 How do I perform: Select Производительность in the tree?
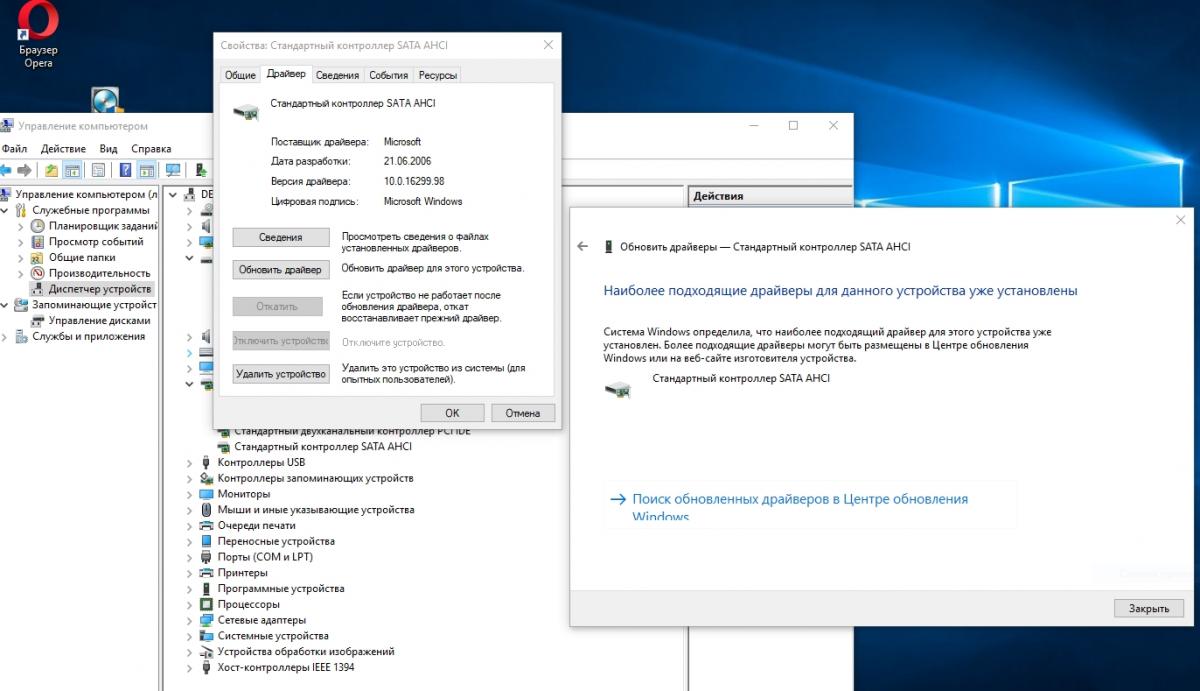[99, 273]
